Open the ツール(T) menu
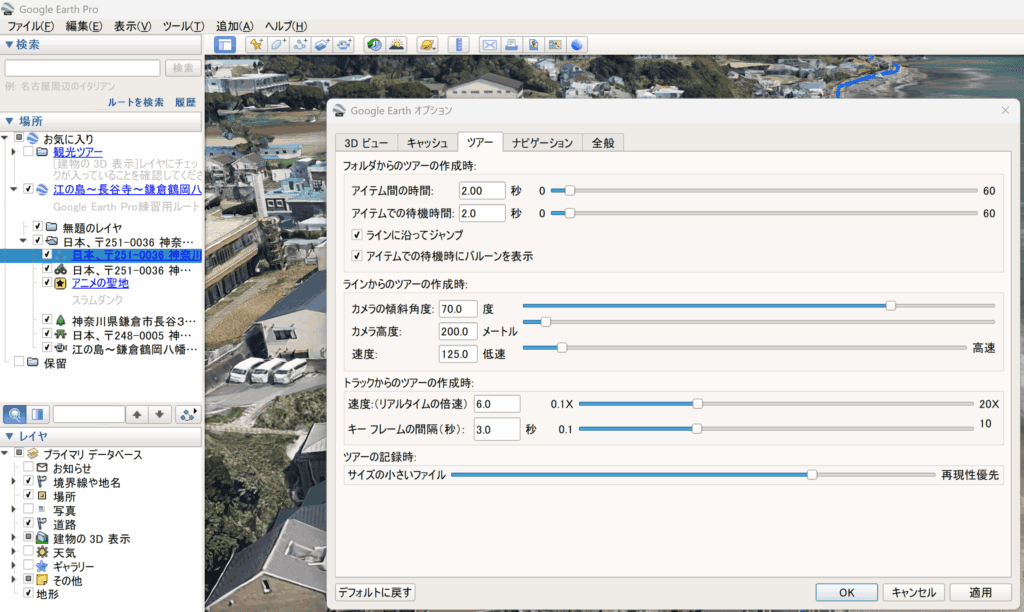 pyautogui.click(x=183, y=25)
